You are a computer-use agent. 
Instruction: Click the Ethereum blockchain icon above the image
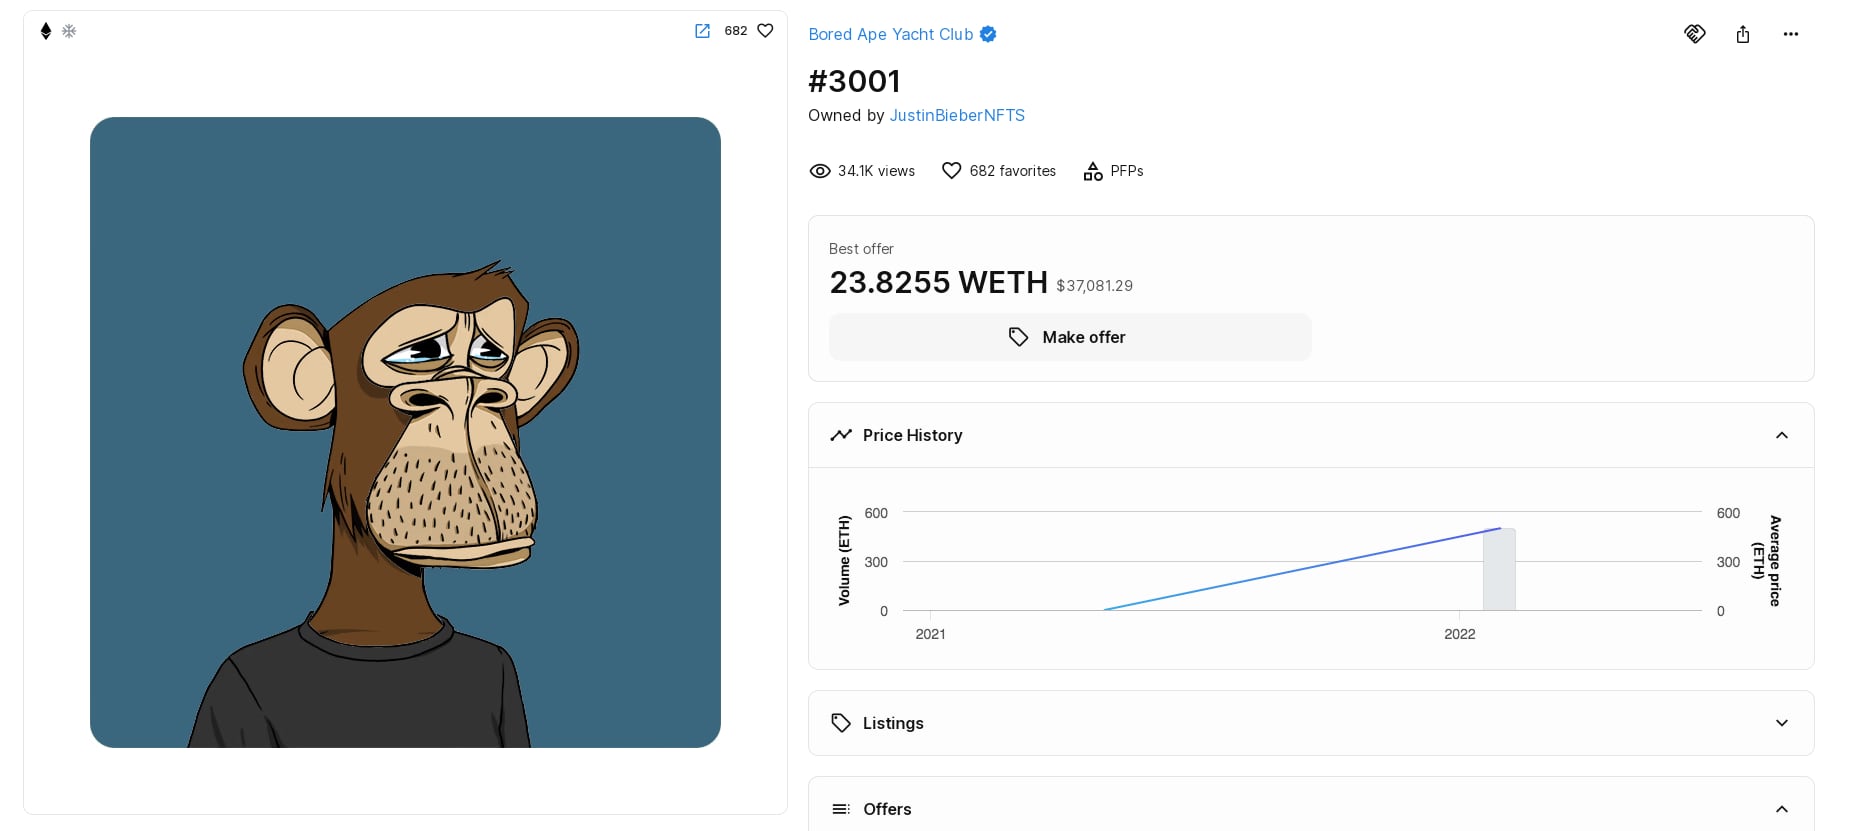click(45, 31)
